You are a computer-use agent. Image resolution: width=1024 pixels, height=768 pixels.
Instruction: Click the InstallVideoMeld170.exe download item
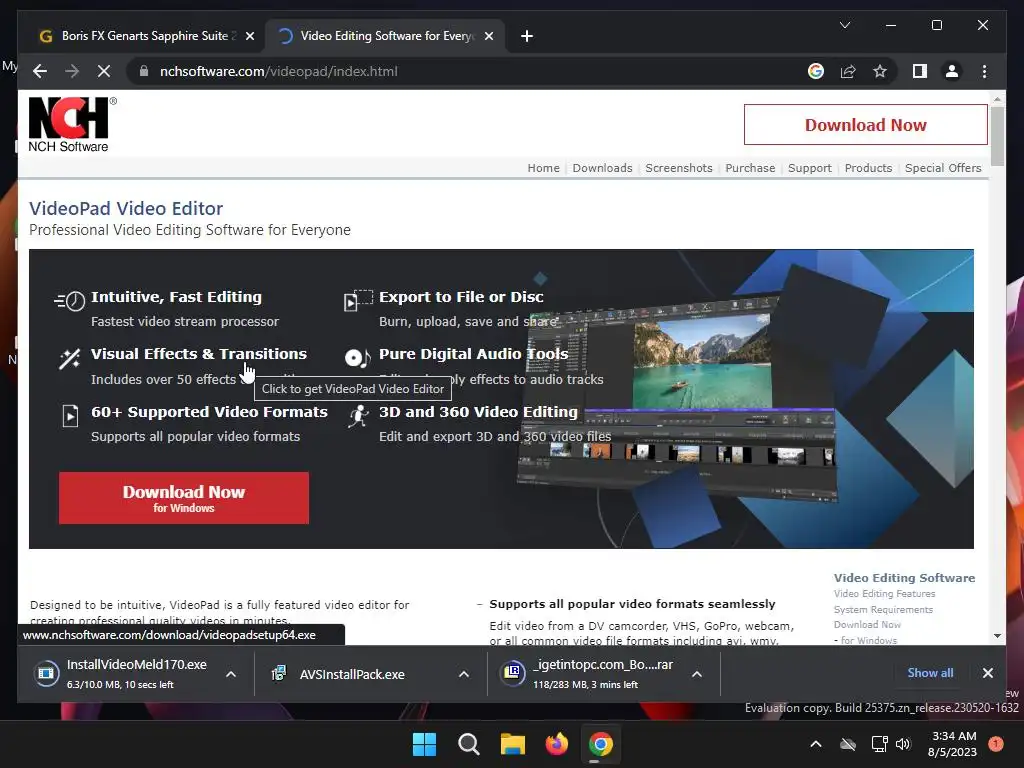point(121,673)
